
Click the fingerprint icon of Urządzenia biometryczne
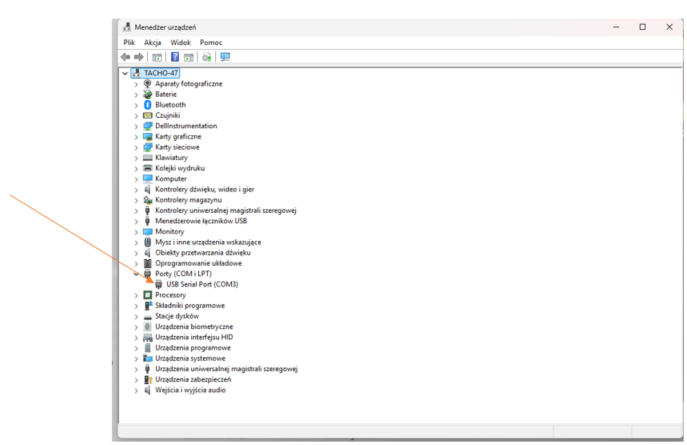pos(148,327)
